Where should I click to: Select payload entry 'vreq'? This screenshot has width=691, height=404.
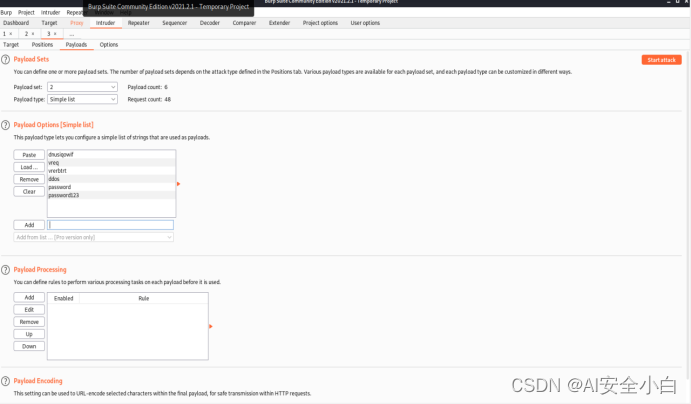pyautogui.click(x=111, y=163)
